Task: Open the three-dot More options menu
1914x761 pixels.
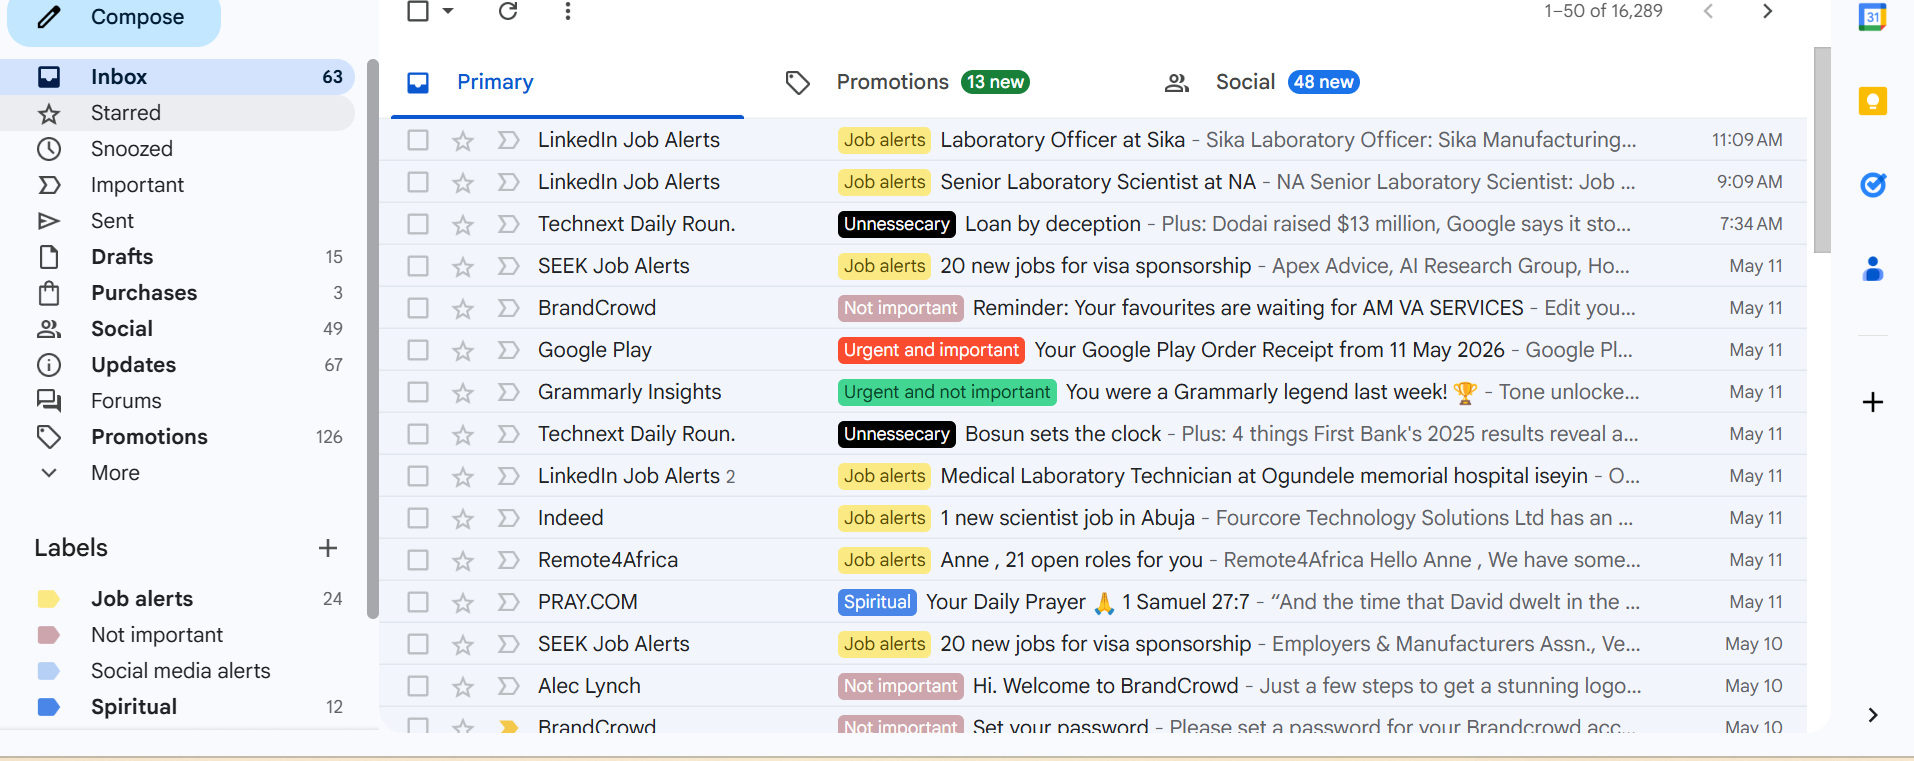Action: click(567, 11)
